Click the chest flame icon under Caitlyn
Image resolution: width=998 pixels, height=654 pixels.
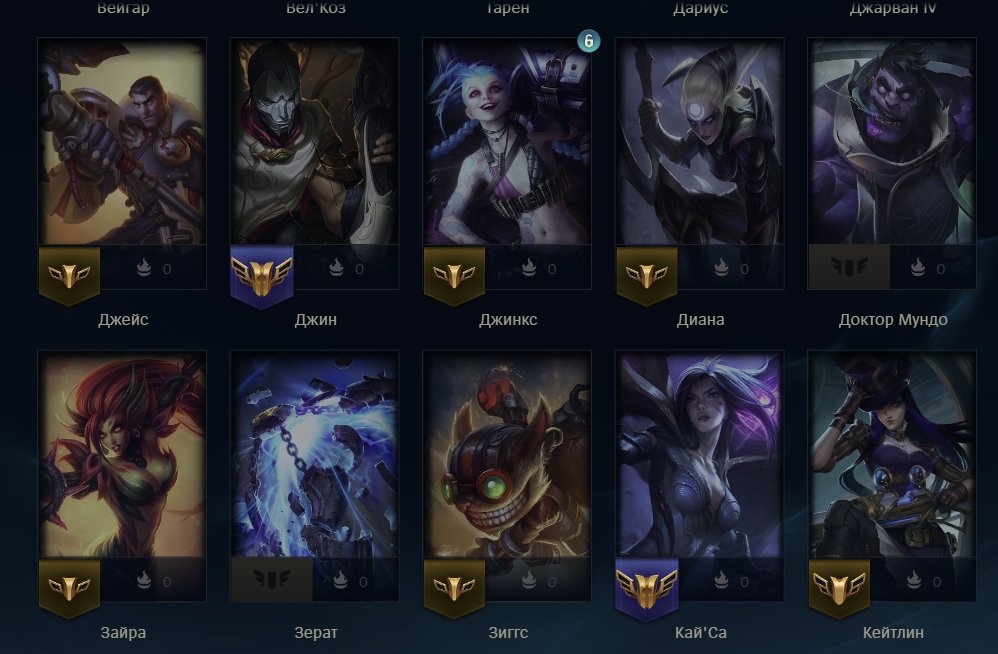(x=914, y=580)
